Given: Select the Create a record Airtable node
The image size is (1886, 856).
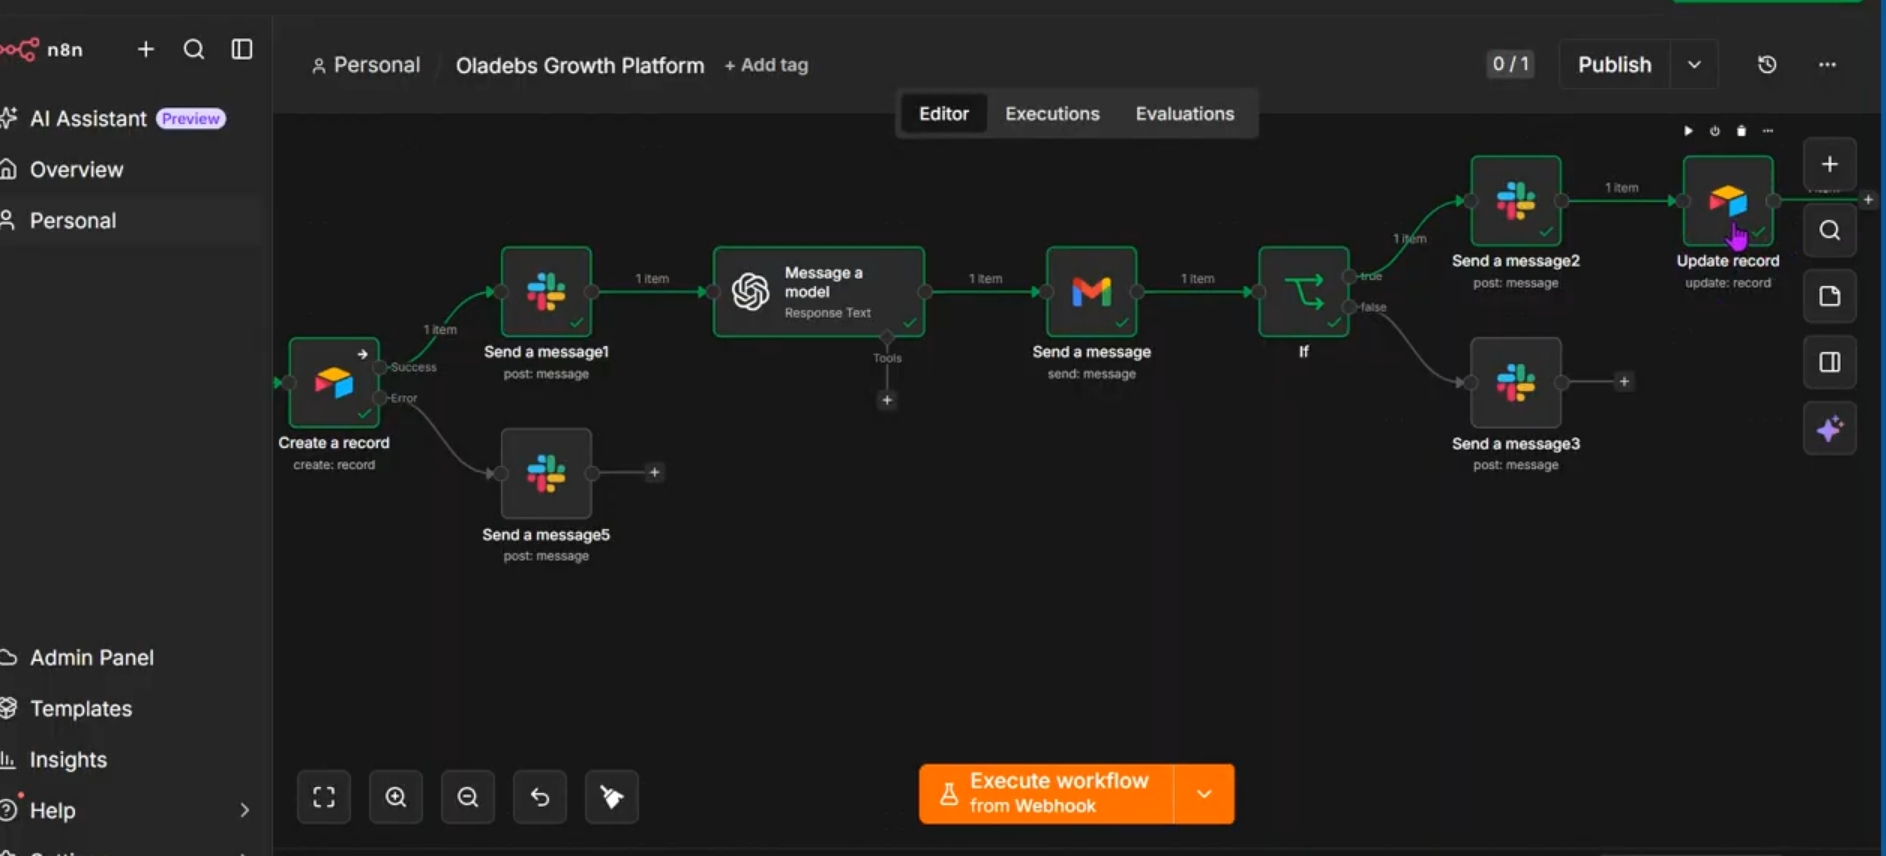Looking at the screenshot, I should [x=334, y=382].
